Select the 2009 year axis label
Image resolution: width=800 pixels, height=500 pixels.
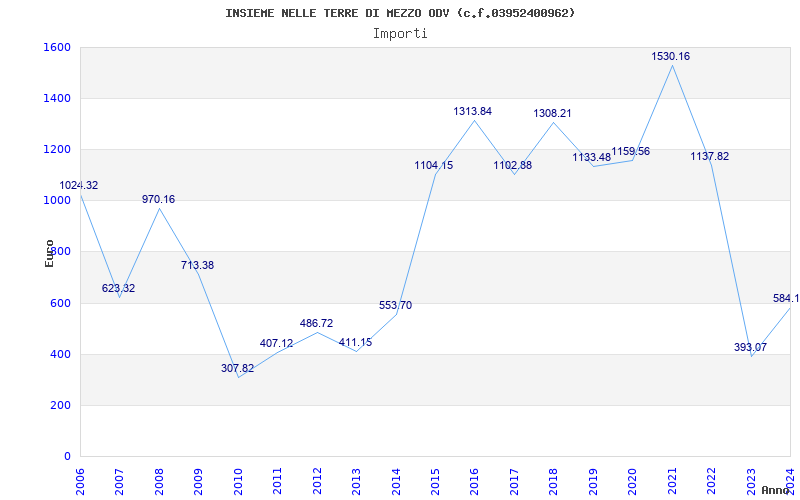(198, 481)
